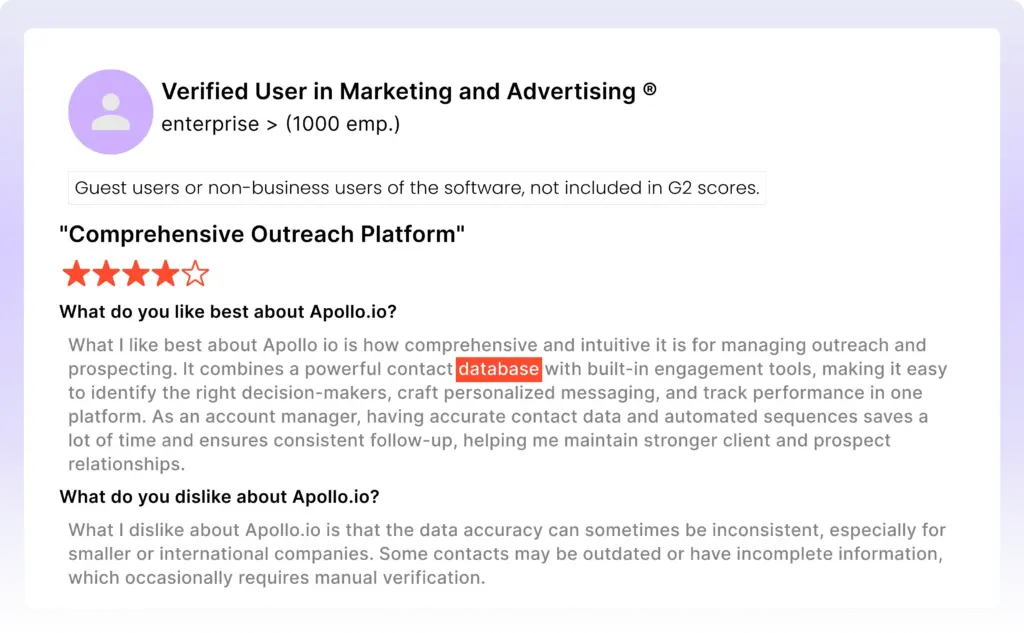The height and width of the screenshot is (633, 1024).
Task: Click the empty fifth rating star
Action: point(196,274)
